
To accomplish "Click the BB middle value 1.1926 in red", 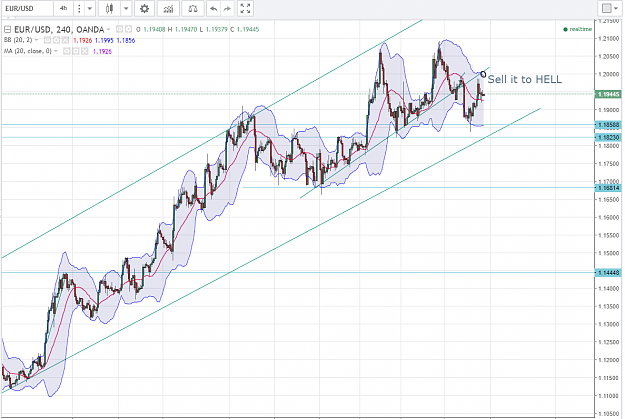I will tap(83, 40).
